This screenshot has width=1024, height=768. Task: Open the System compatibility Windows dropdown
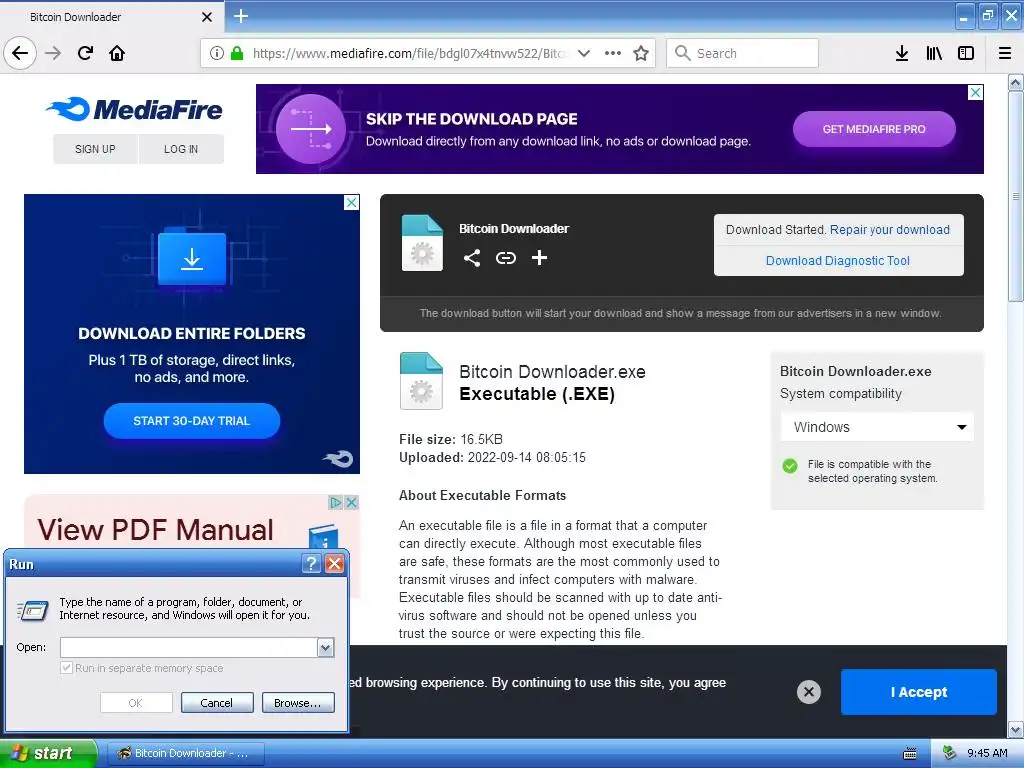tap(877, 427)
